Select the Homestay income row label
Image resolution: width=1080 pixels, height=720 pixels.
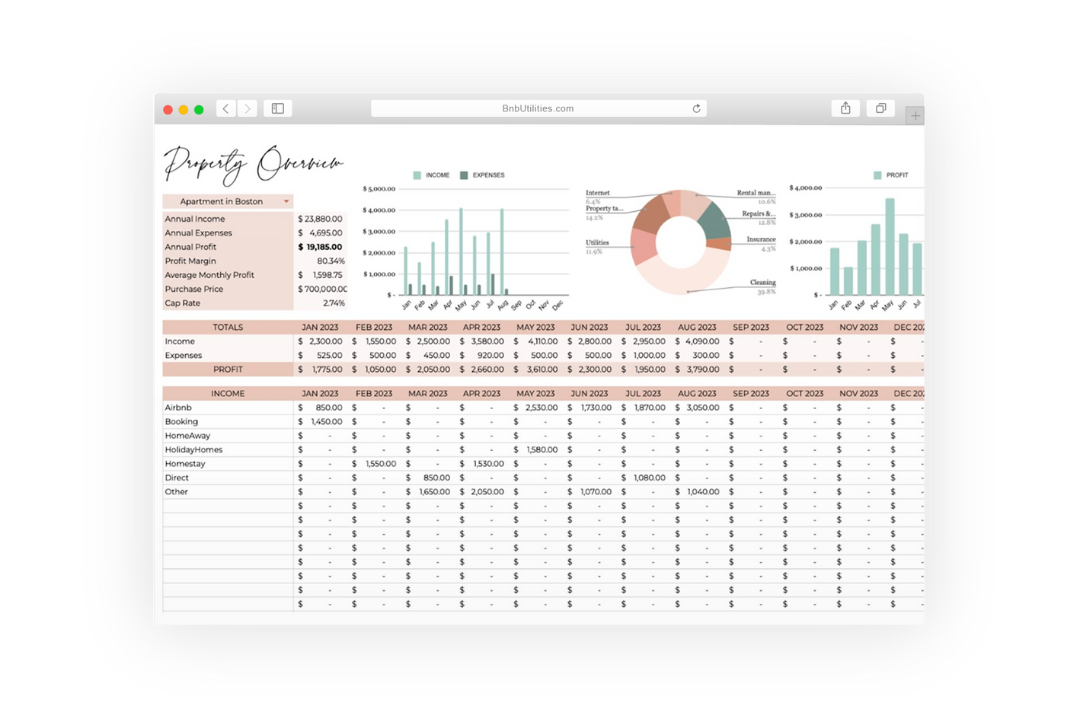pos(185,464)
